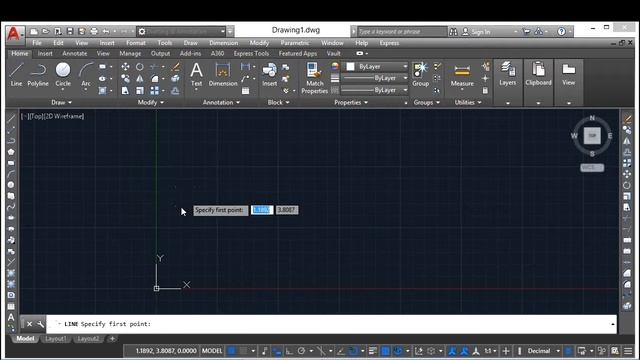Image resolution: width=640 pixels, height=360 pixels.
Task: Open the Decimal units dropdown
Action: [x=543, y=351]
